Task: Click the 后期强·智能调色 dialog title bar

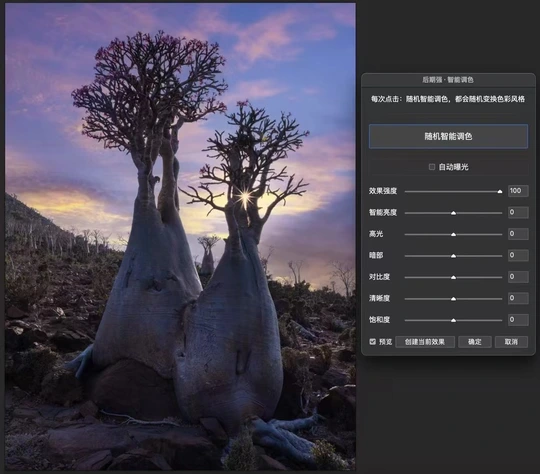Action: tap(448, 80)
